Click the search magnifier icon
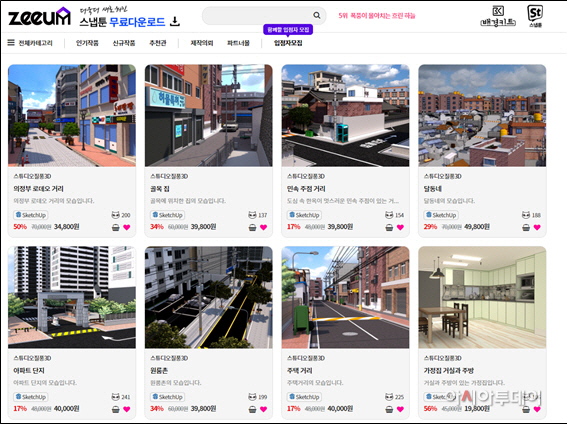This screenshot has width=567, height=427. [317, 15]
